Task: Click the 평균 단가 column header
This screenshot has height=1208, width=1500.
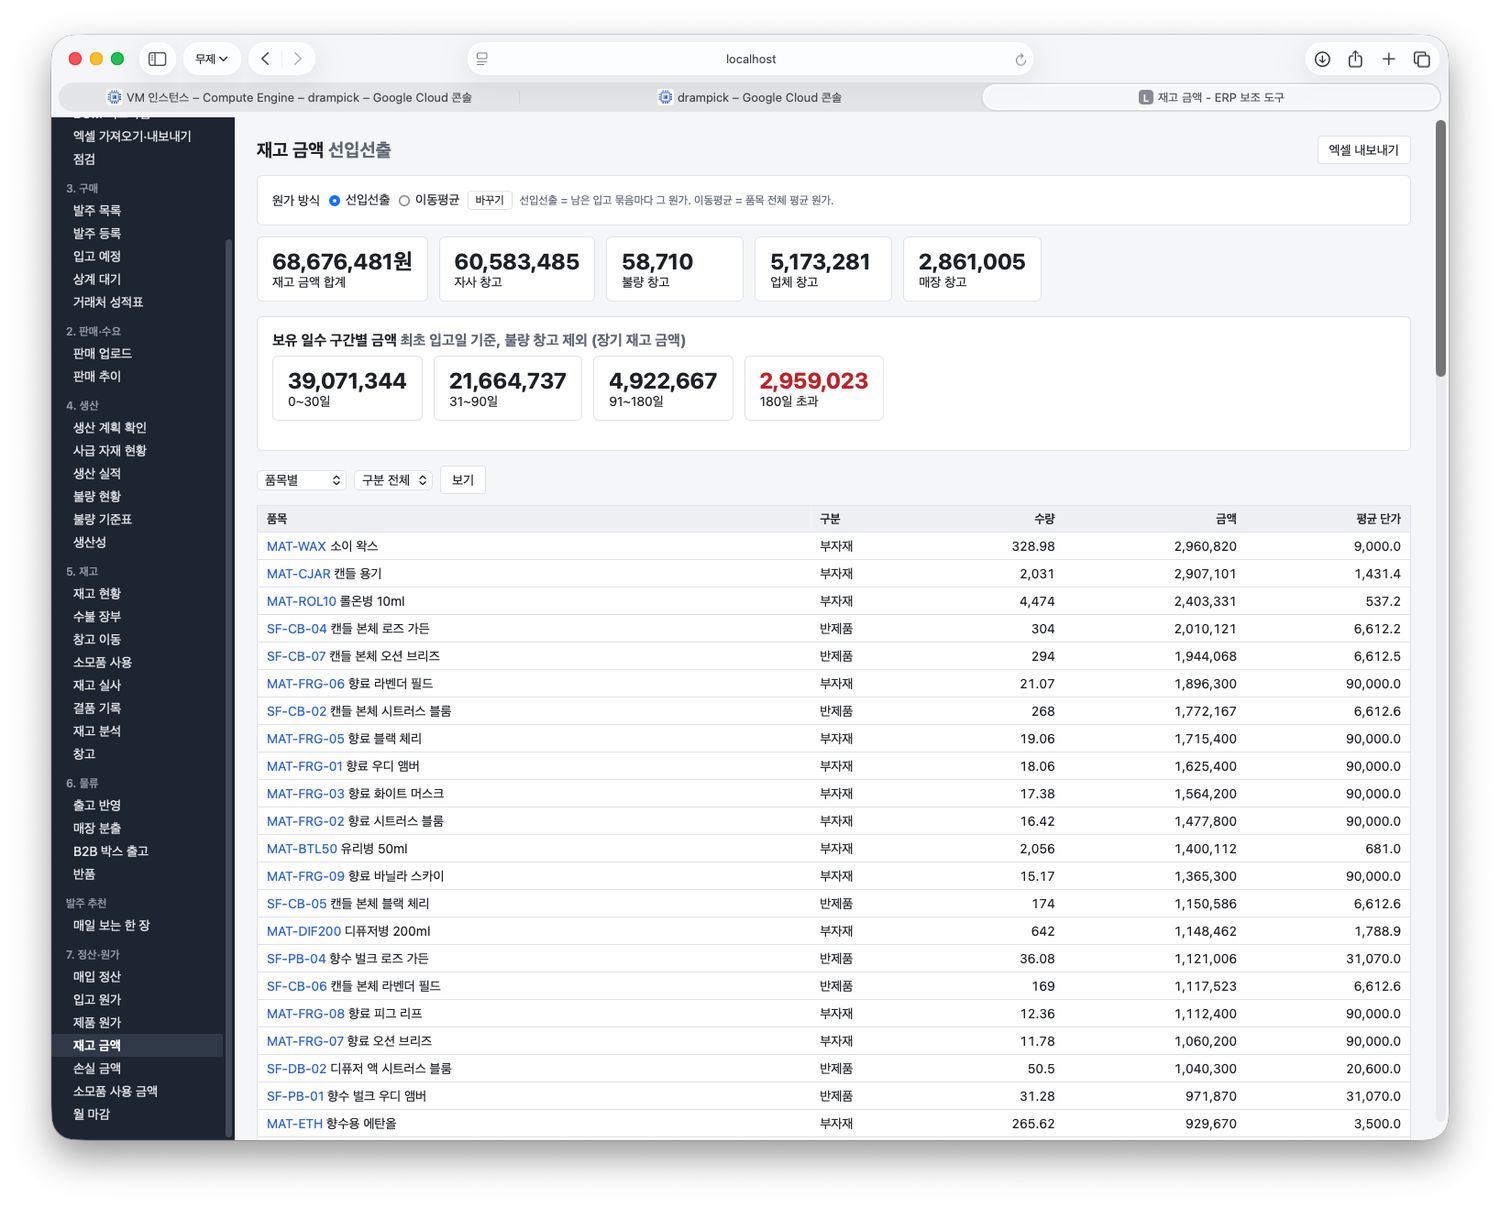Action: pos(1378,519)
